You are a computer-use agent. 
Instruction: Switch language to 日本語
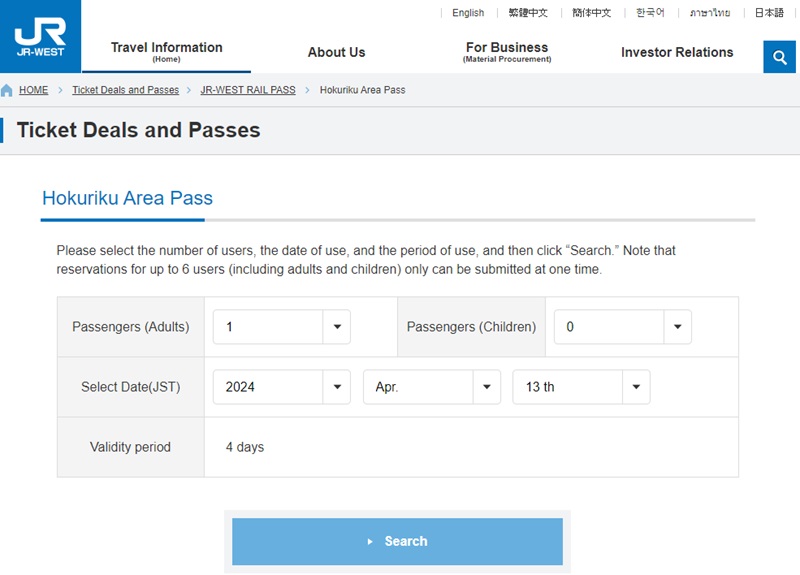point(769,13)
